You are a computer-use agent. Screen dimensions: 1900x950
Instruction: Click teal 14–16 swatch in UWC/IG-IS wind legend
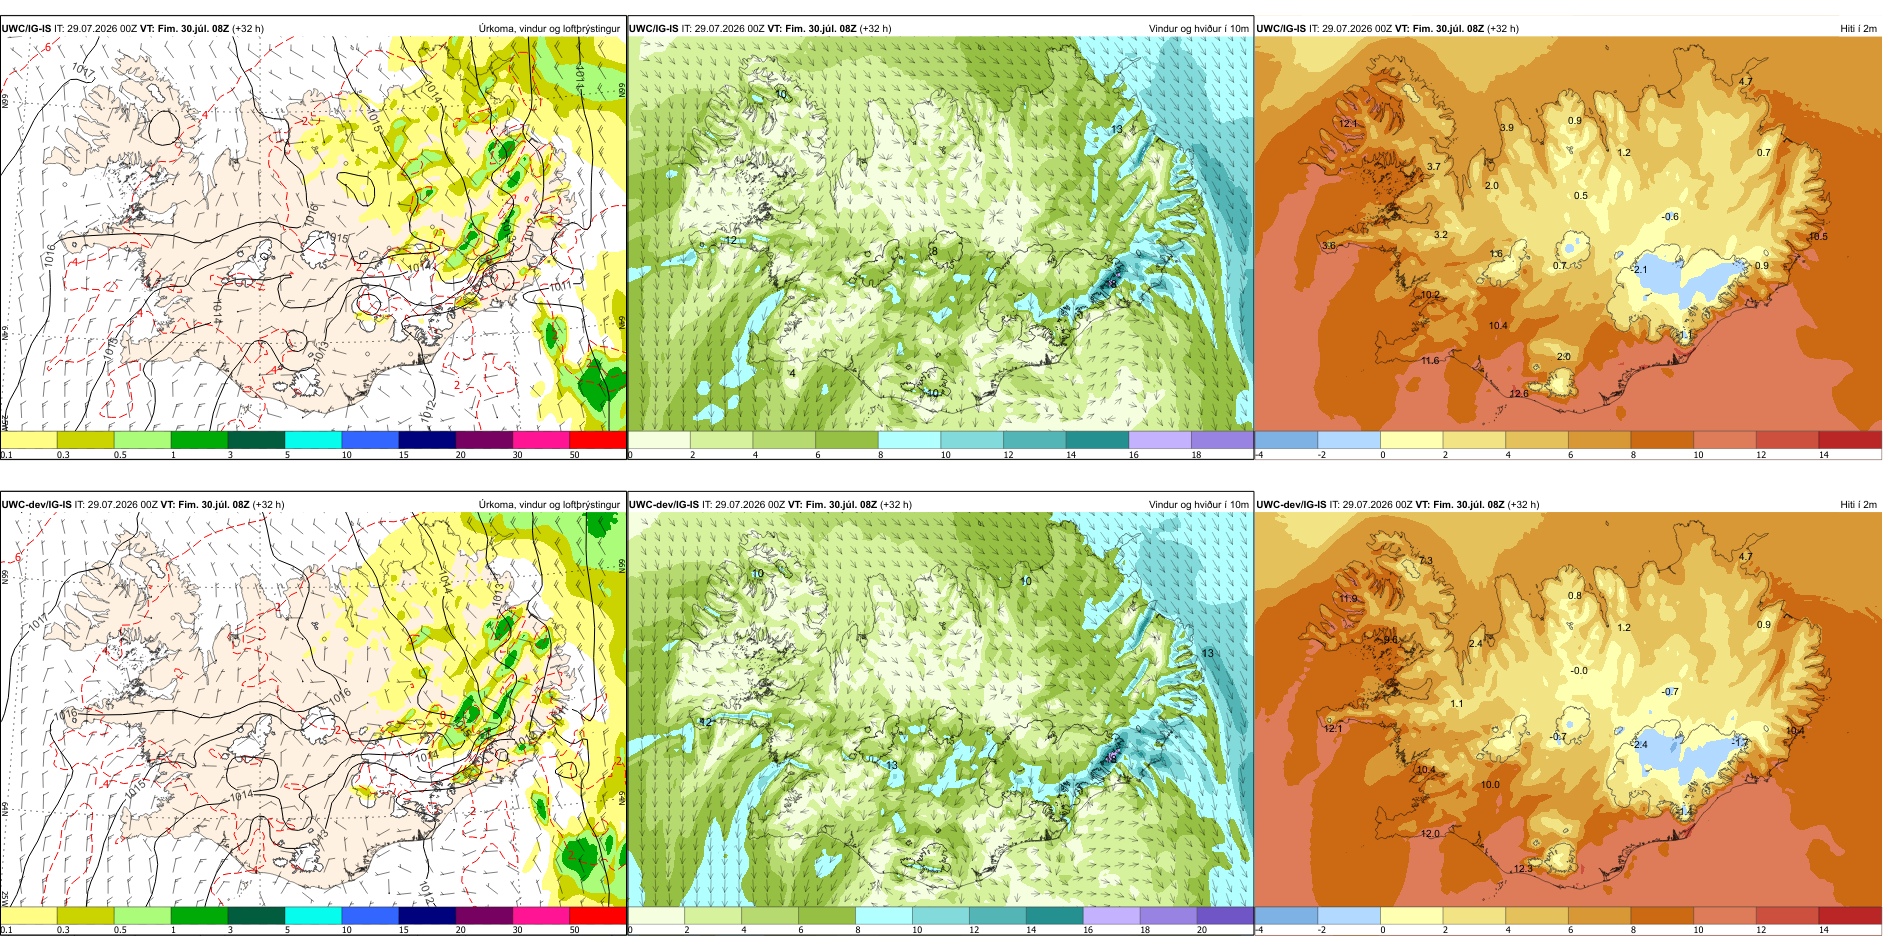(x=1097, y=439)
